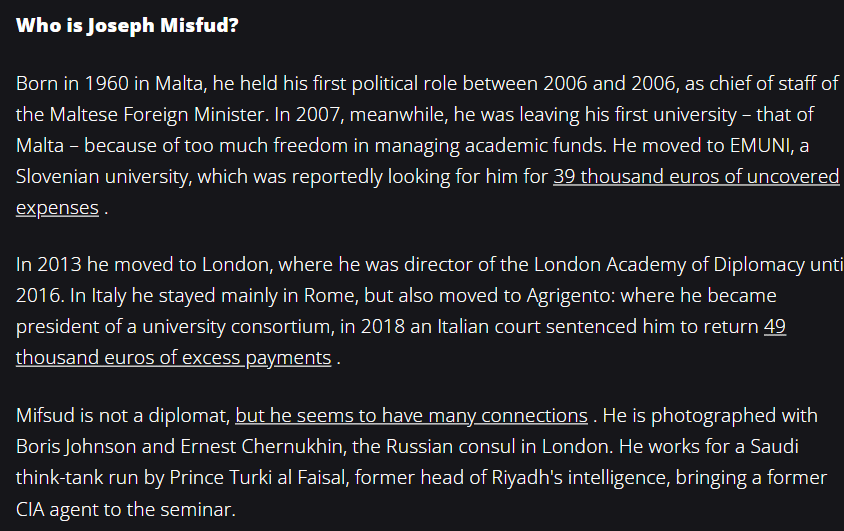Click the word 'Agrigento' in second paragraph
The height and width of the screenshot is (531, 844).
pos(570,296)
